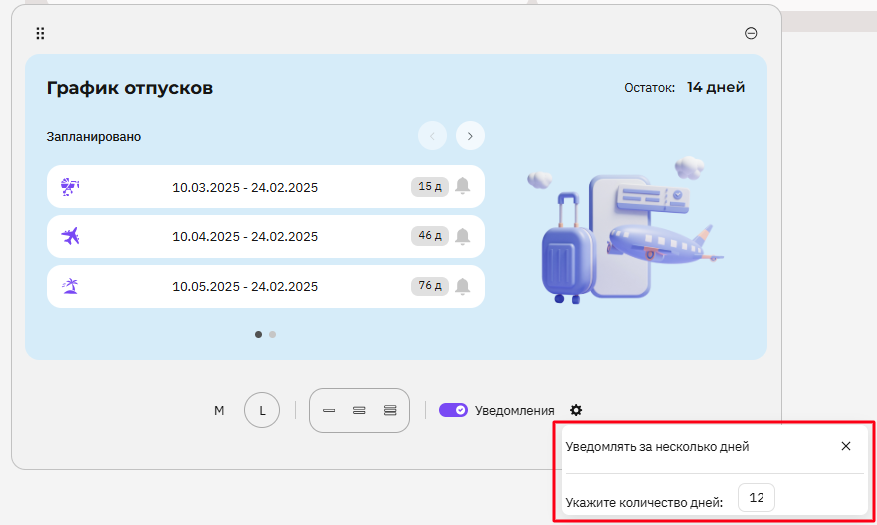Screen dimensions: 877x525
Task: Choose widget size L
Action: click(x=262, y=410)
